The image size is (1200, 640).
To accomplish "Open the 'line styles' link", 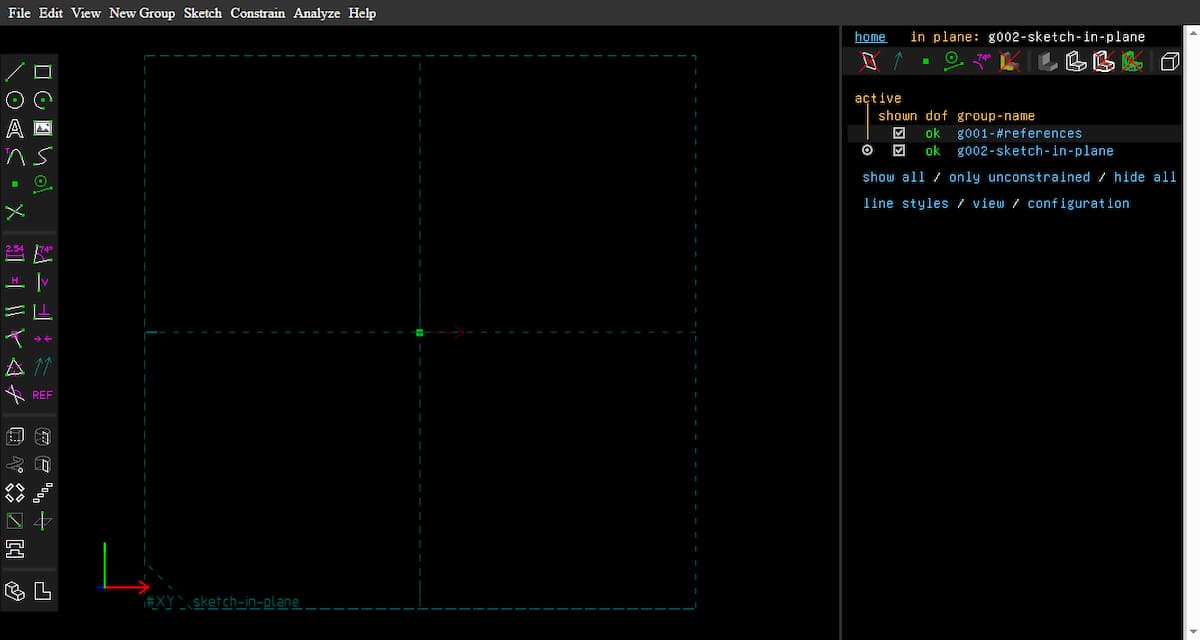I will pyautogui.click(x=906, y=203).
